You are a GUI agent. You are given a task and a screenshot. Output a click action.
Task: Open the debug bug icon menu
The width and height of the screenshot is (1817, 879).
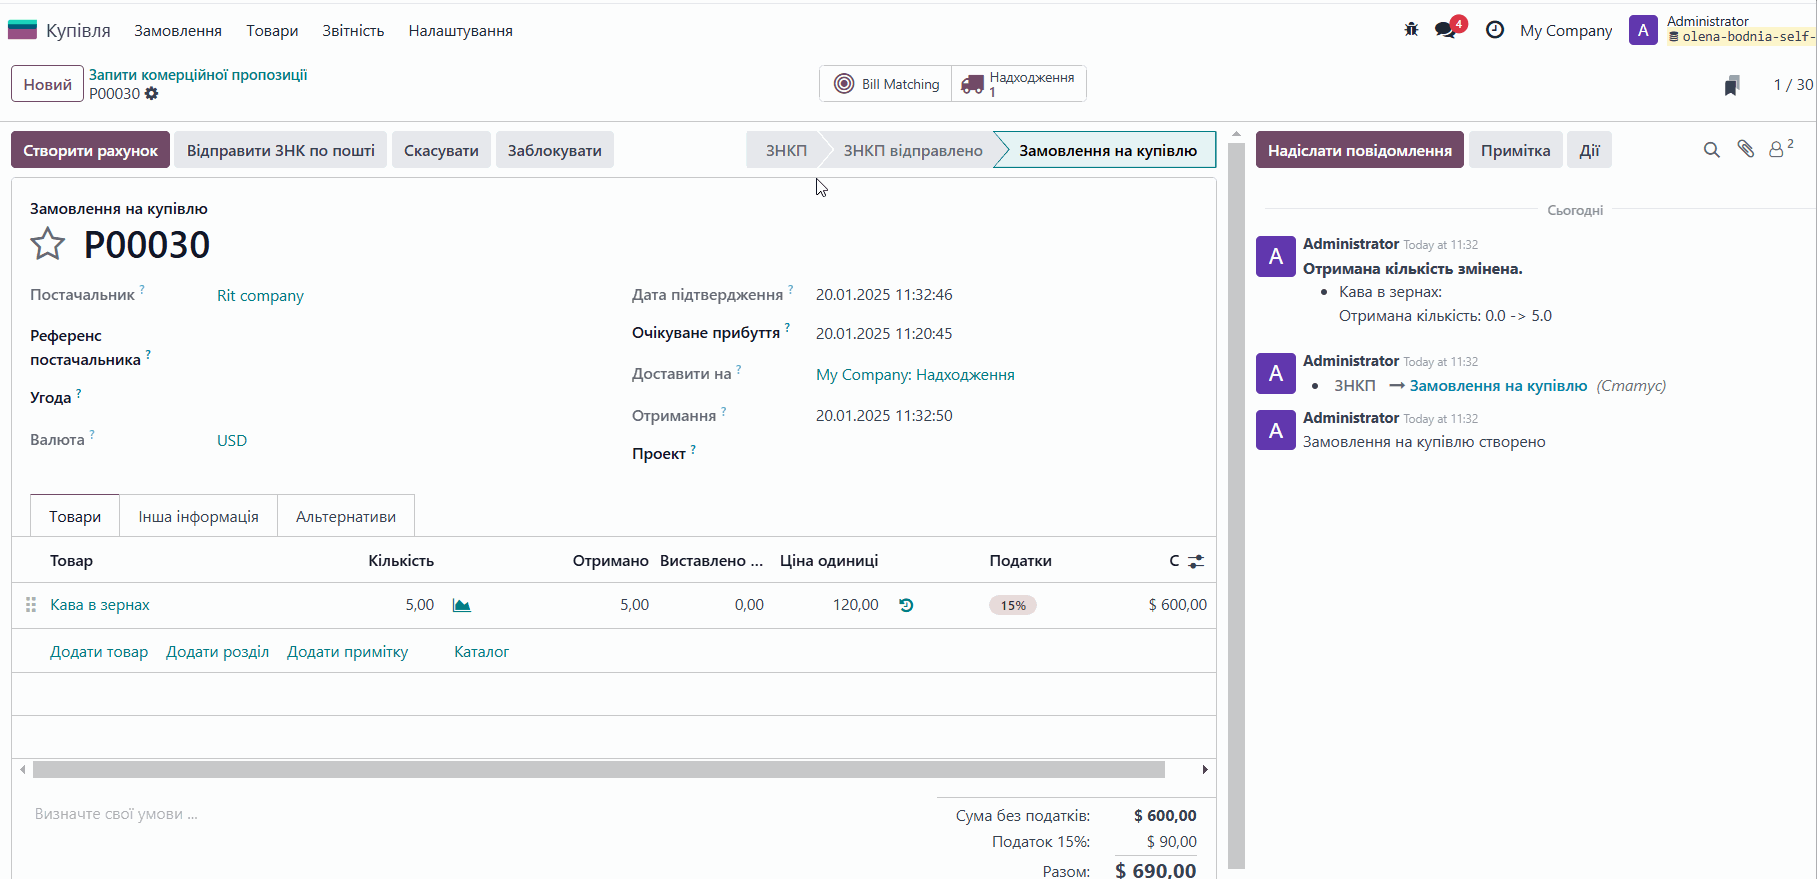click(x=1411, y=30)
